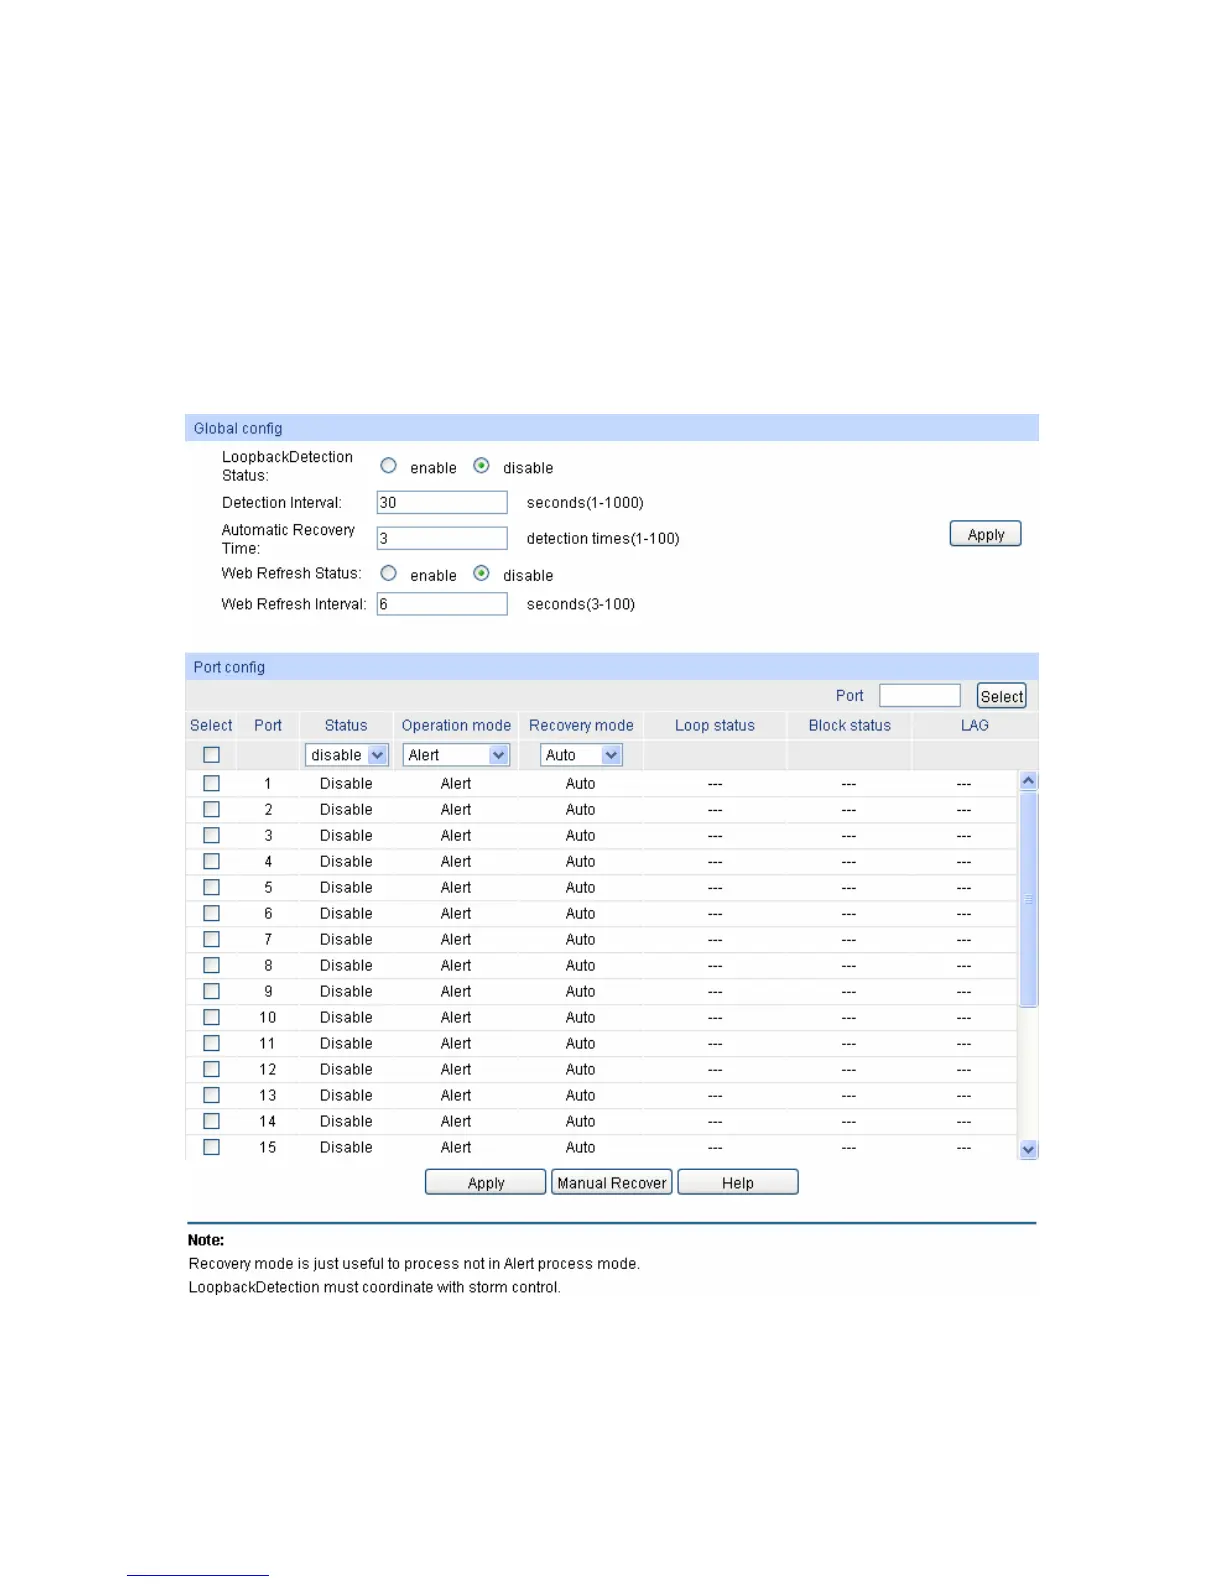Select disable for Web Refresh Status
The height and width of the screenshot is (1584, 1224).
(481, 573)
